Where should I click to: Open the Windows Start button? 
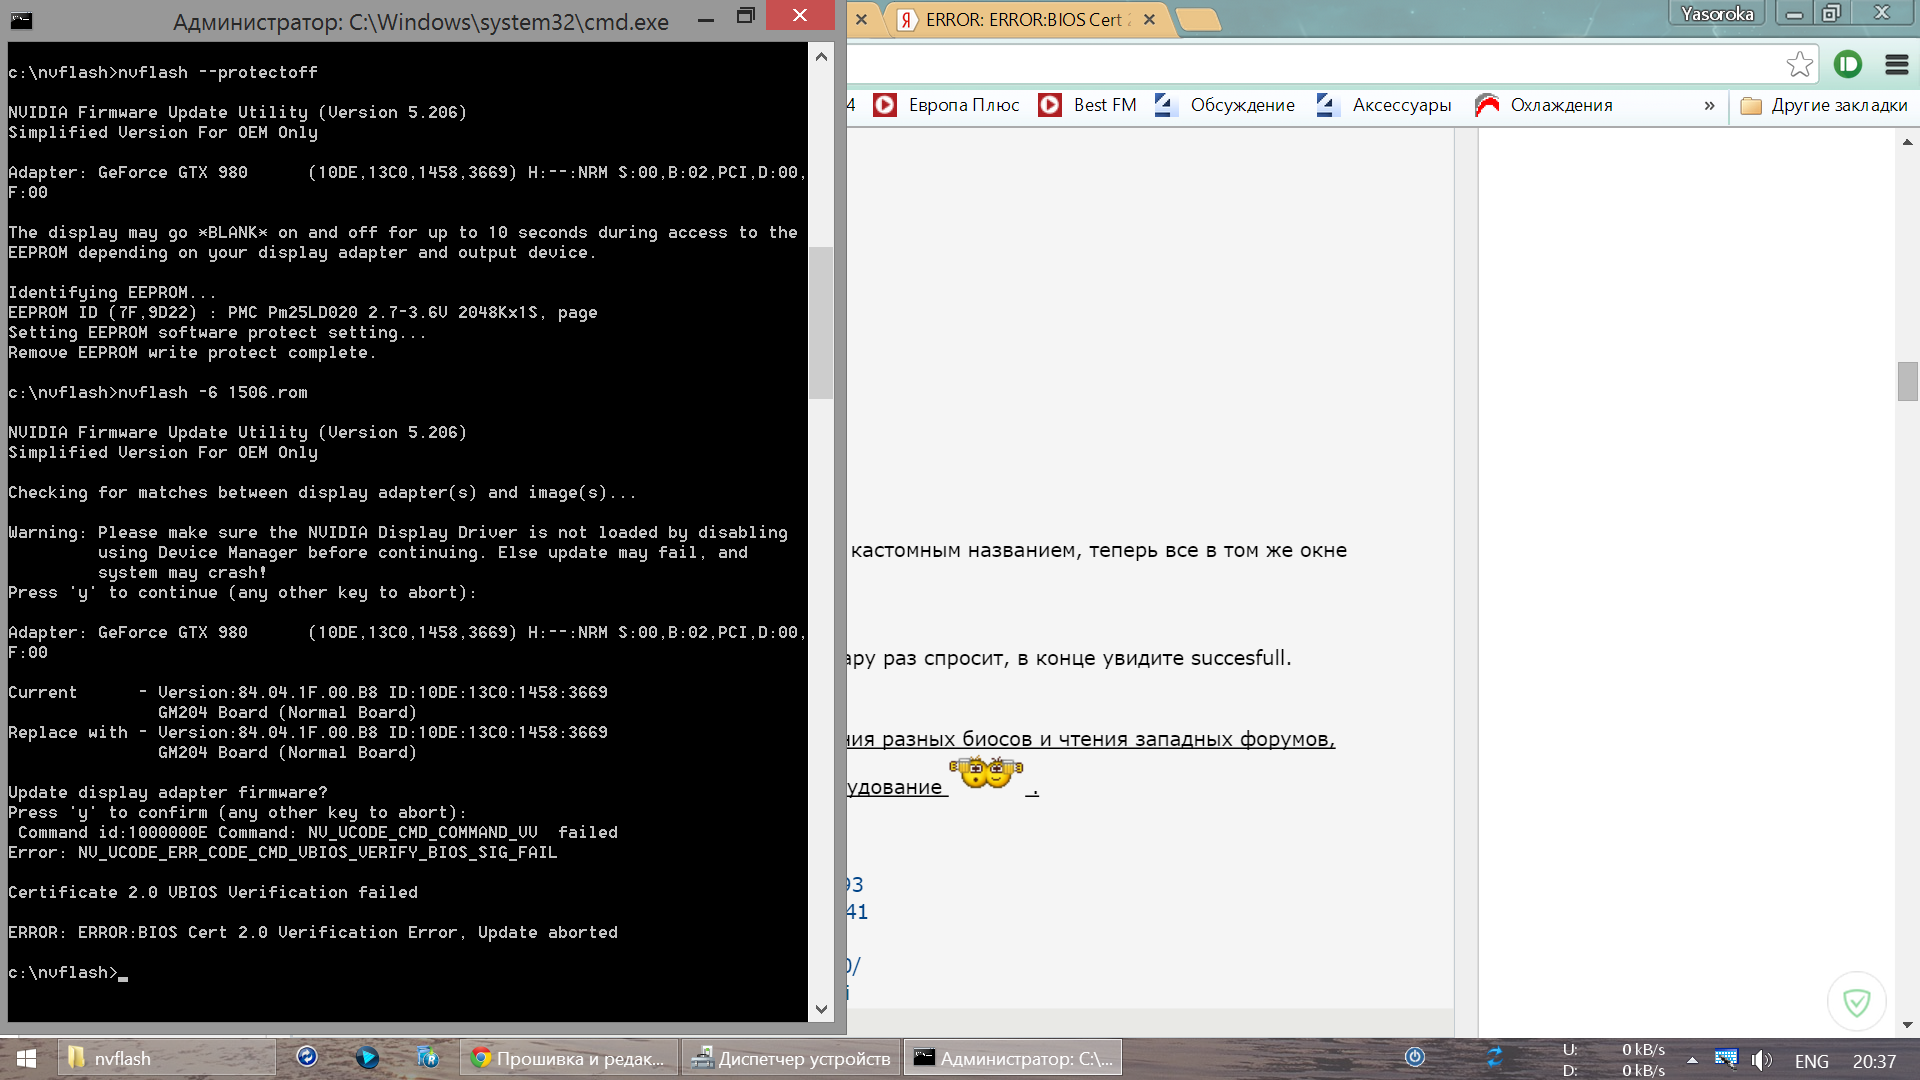(x=27, y=1058)
